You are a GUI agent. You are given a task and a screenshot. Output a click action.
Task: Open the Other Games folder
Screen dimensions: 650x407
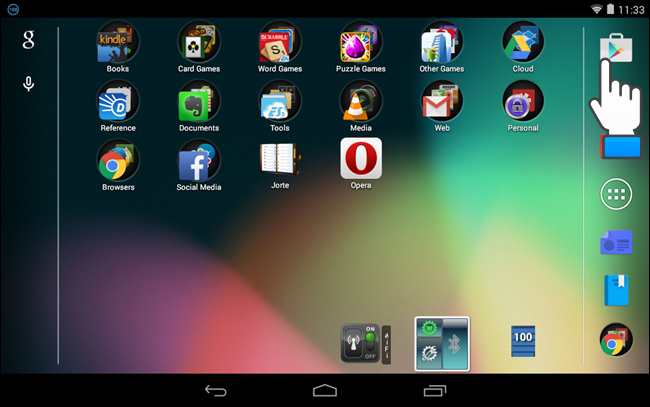[x=441, y=42]
